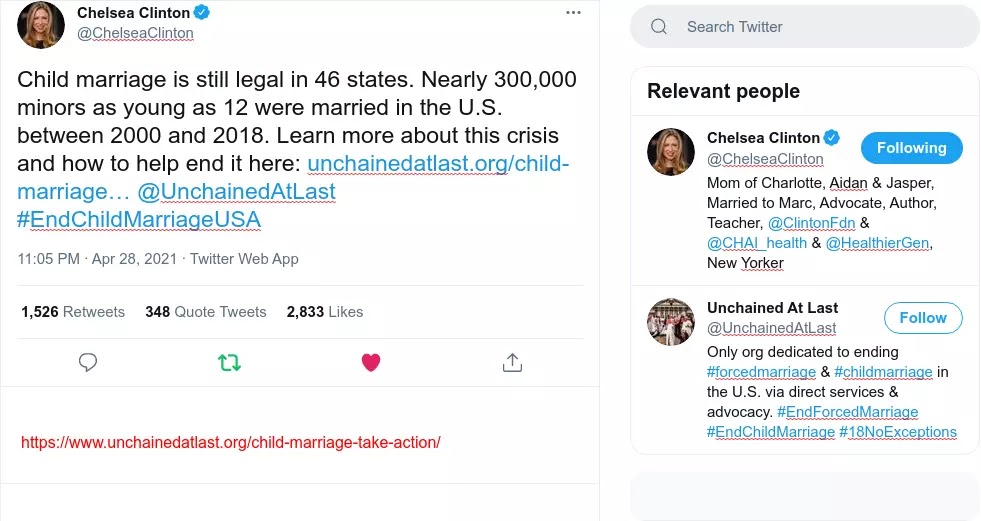Image resolution: width=981 pixels, height=521 pixels.
Task: Undo the green retweet icon
Action: 230,362
